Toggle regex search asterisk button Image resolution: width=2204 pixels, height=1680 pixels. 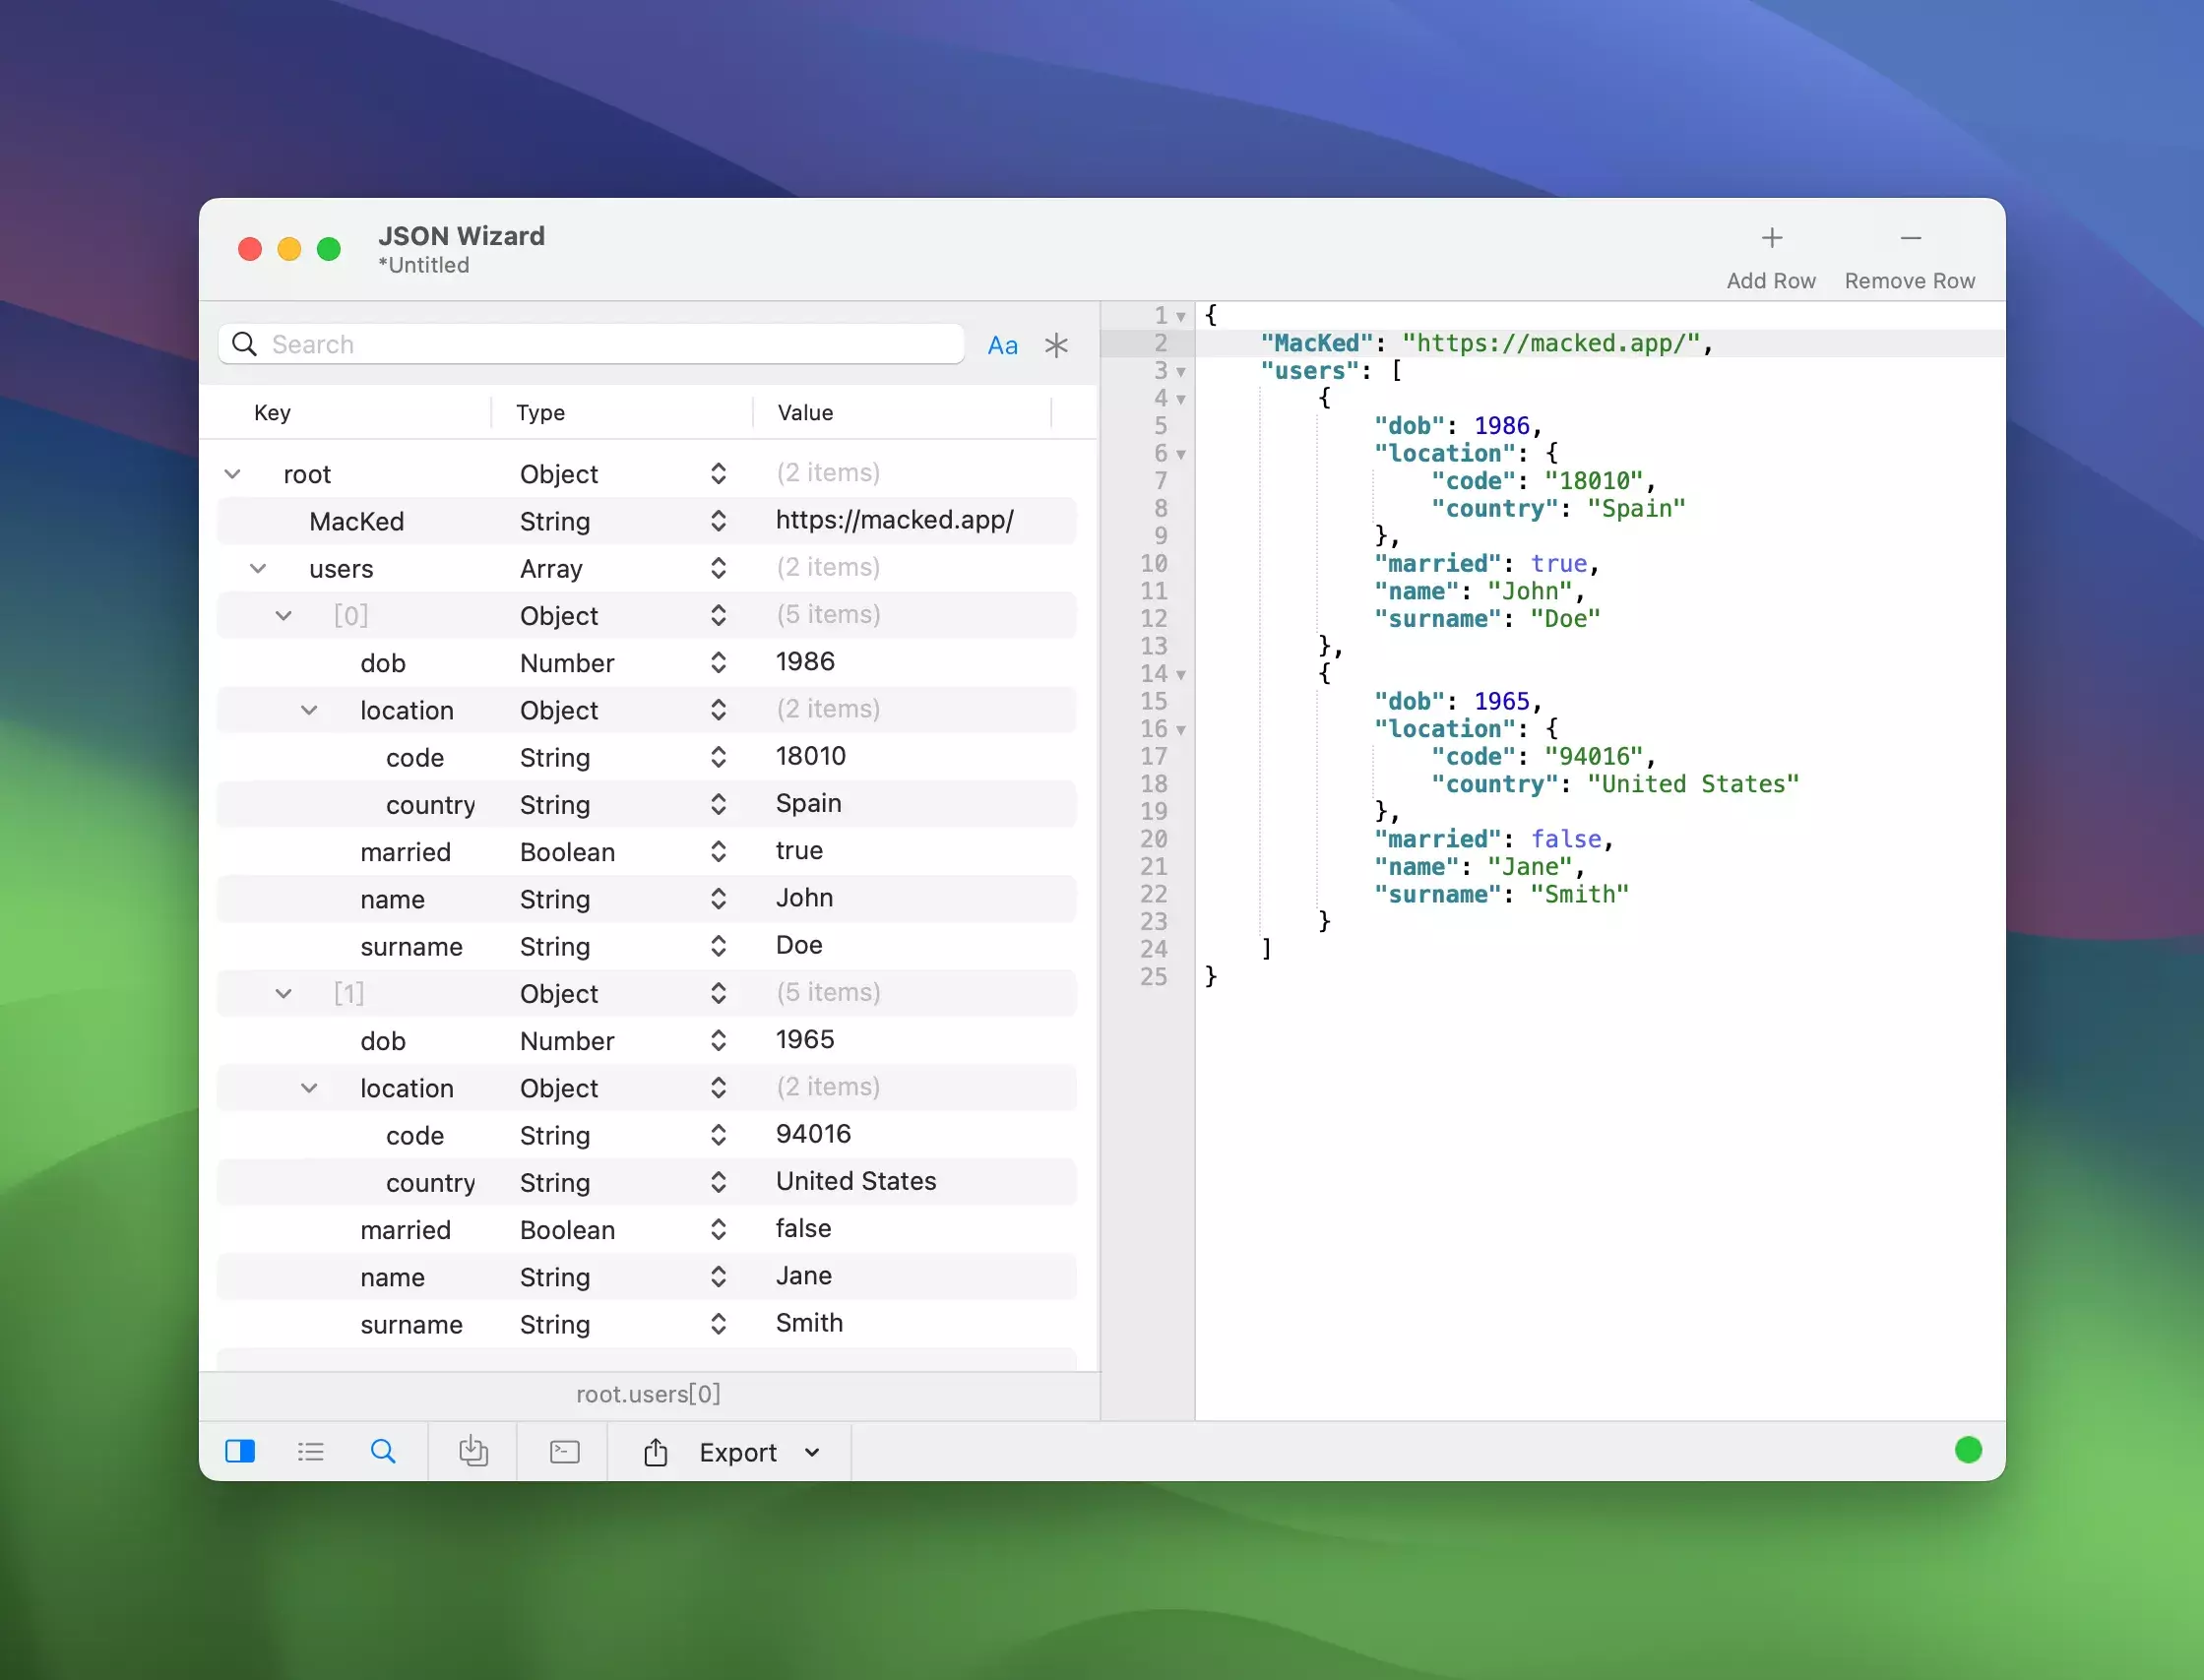1056,346
